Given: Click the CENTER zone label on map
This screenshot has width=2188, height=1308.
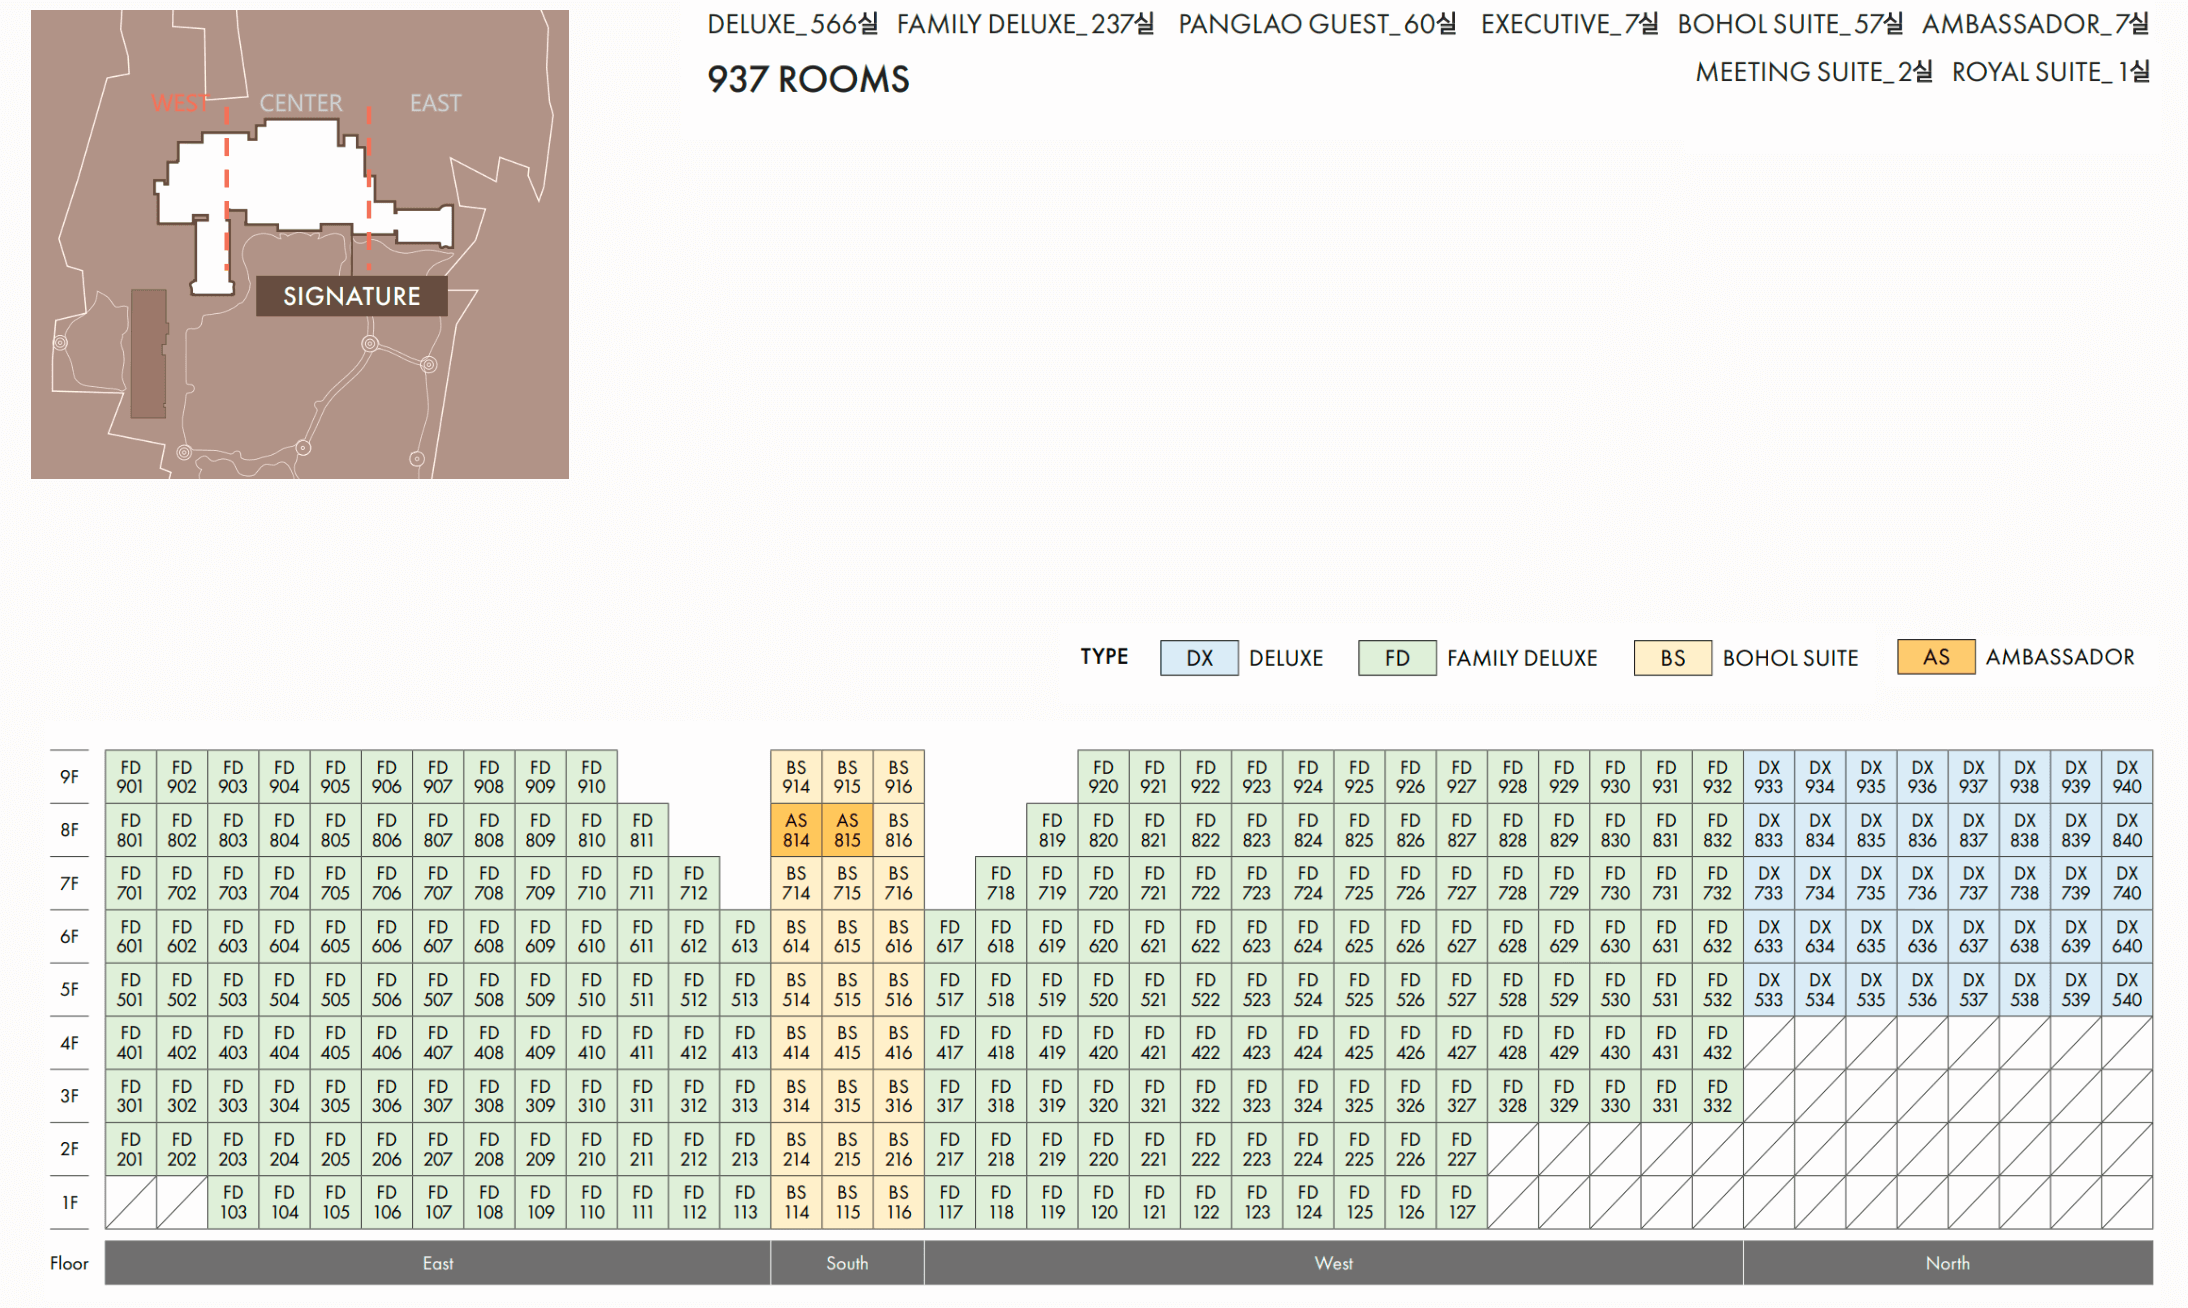Looking at the screenshot, I should pos(300,103).
